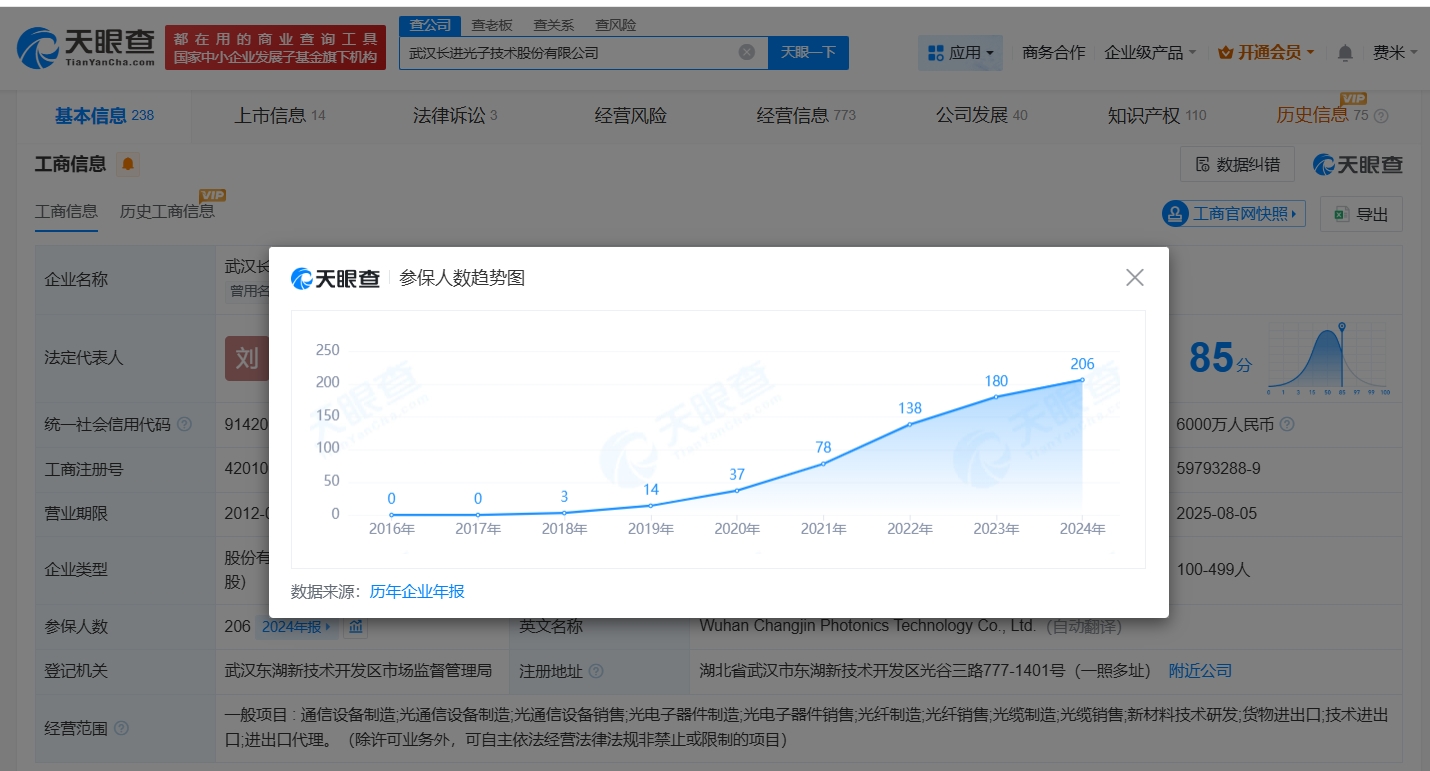
Task: Select the 2020年 data point labeled 37
Action: (737, 490)
